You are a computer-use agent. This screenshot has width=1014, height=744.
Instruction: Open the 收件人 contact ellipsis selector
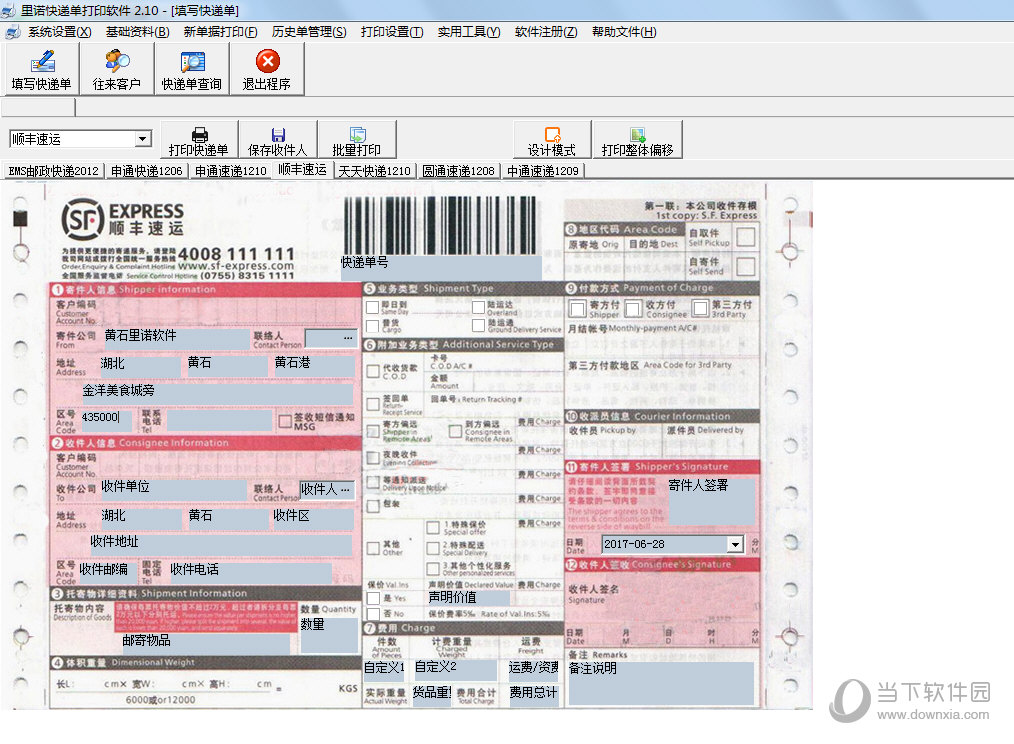pos(346,490)
